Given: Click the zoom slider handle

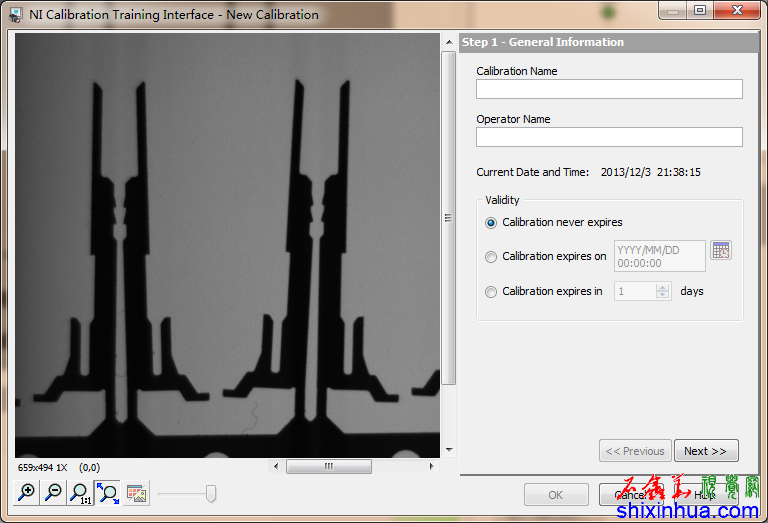Looking at the screenshot, I should [211, 493].
